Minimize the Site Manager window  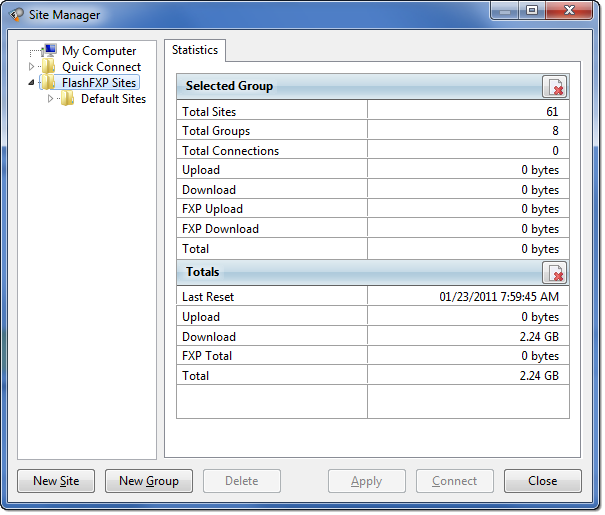[507, 11]
